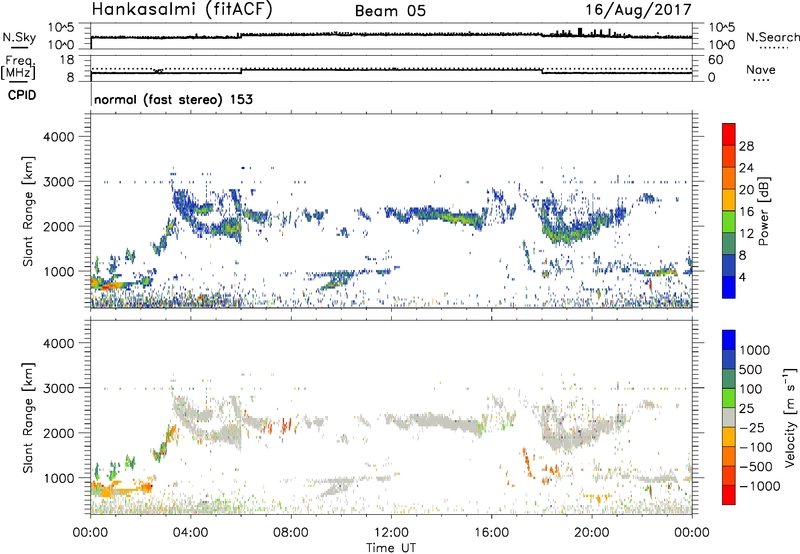
Task: Click the date 16/Aug/2017
Action: point(638,9)
